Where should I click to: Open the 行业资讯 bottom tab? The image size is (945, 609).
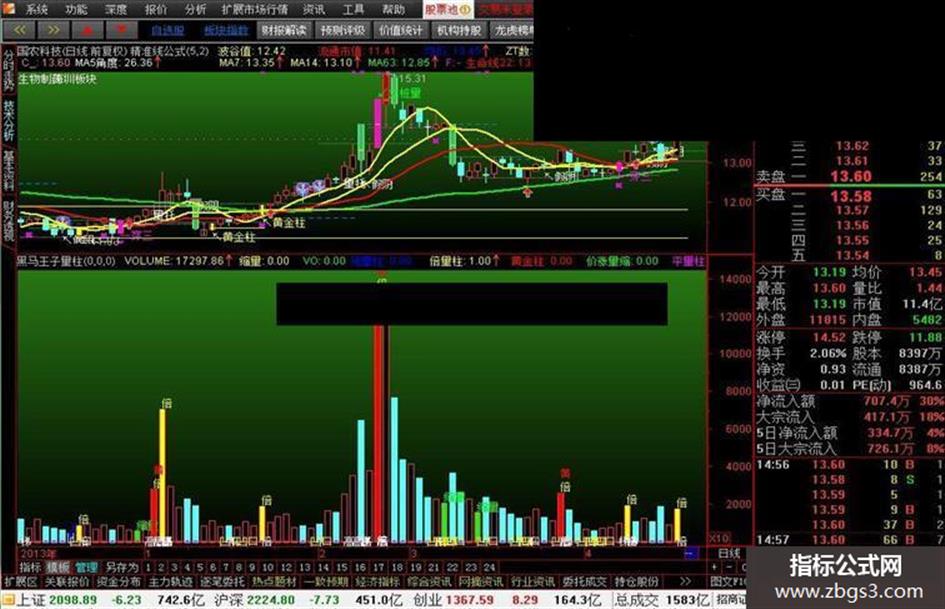pyautogui.click(x=533, y=582)
